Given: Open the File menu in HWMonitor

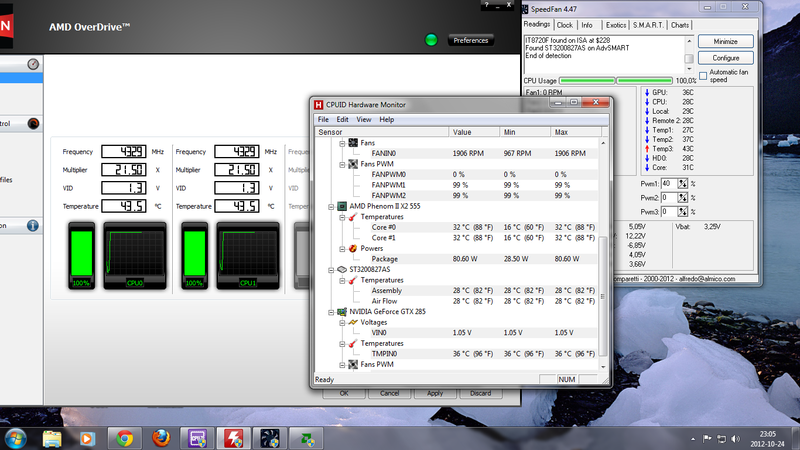Looking at the screenshot, I should point(323,119).
